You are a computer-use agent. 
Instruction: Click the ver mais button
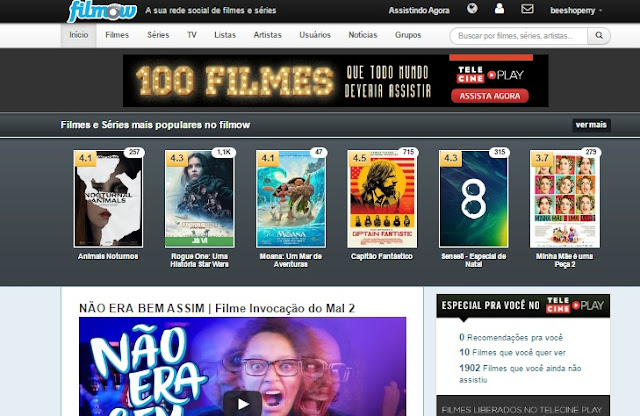(x=591, y=125)
